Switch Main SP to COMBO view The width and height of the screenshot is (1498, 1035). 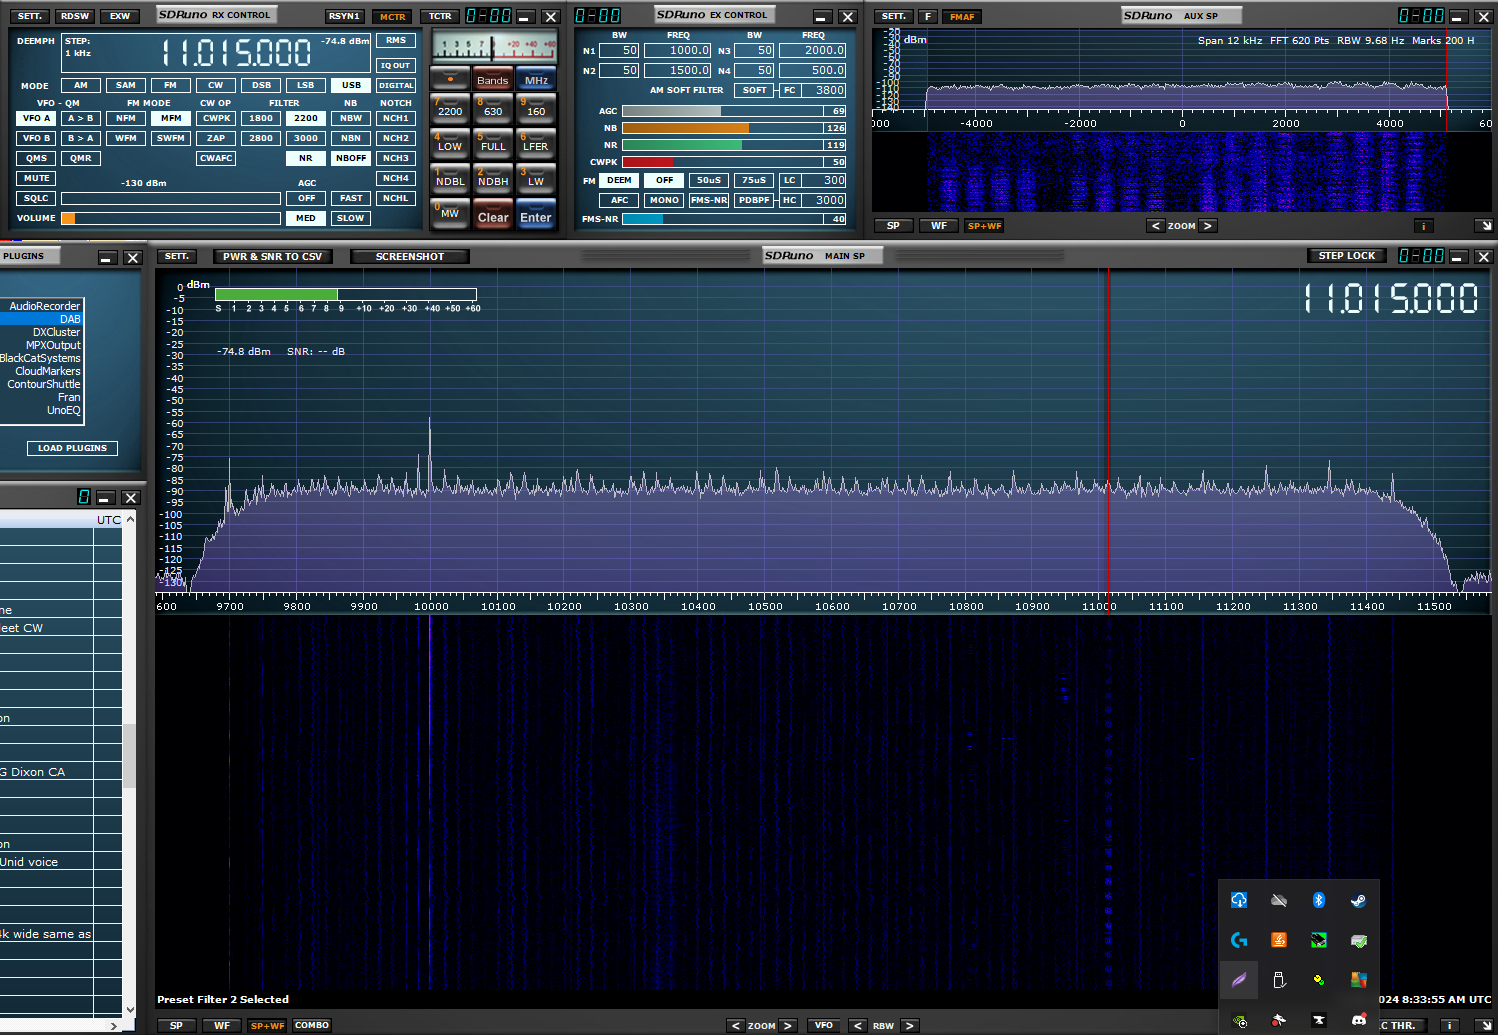(312, 1026)
